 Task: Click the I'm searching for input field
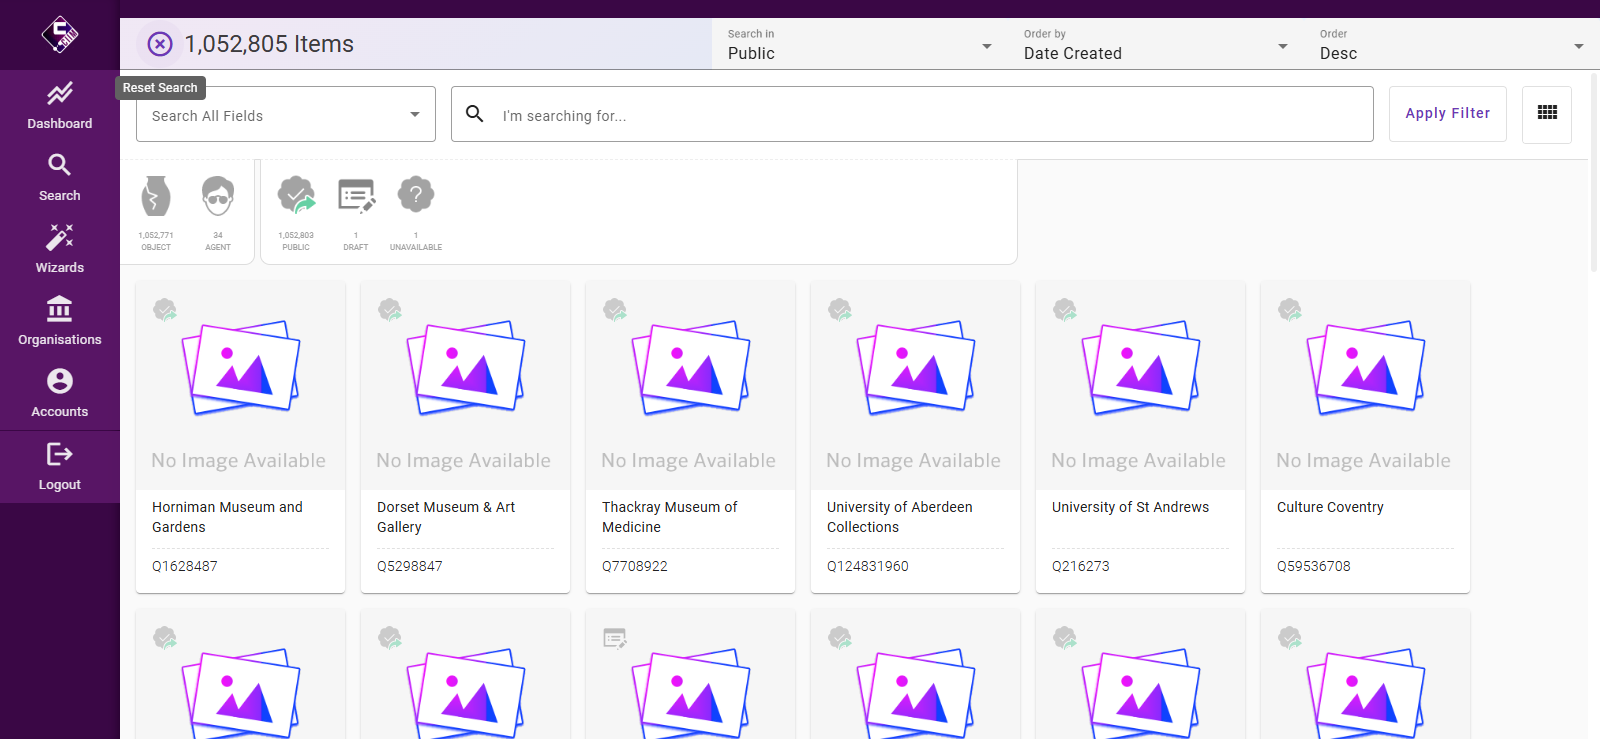pyautogui.click(x=930, y=116)
